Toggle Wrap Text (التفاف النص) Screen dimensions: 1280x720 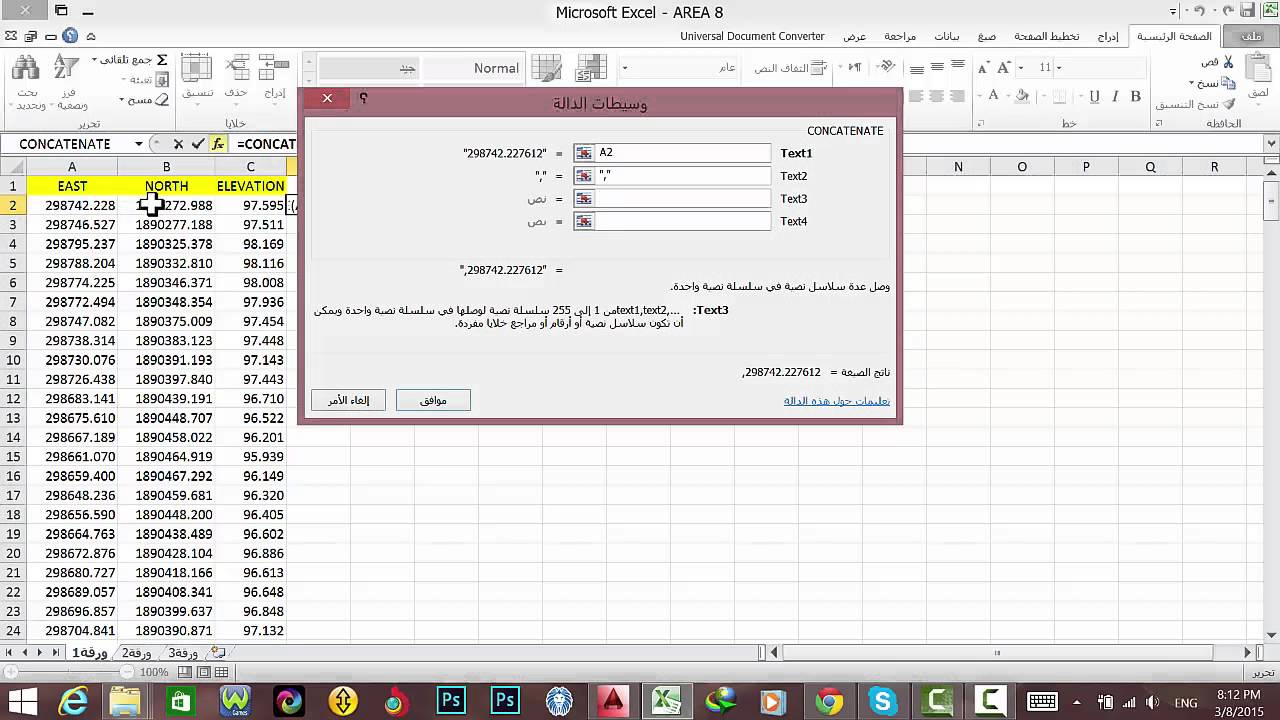790,67
